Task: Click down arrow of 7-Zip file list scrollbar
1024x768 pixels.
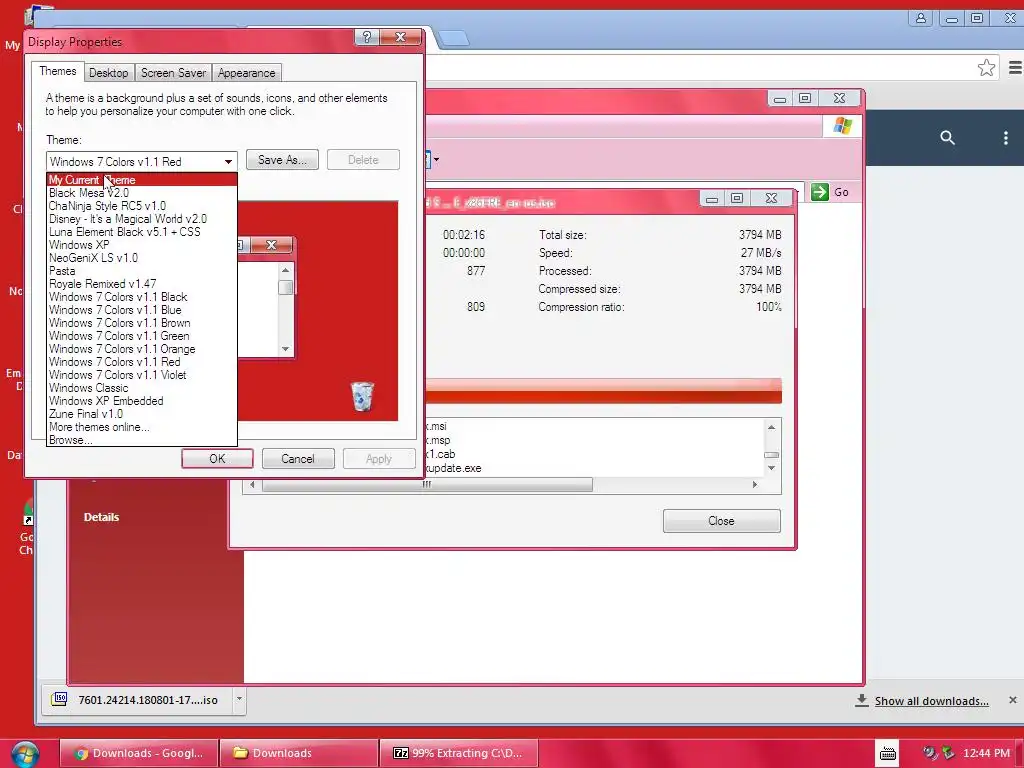Action: 771,468
